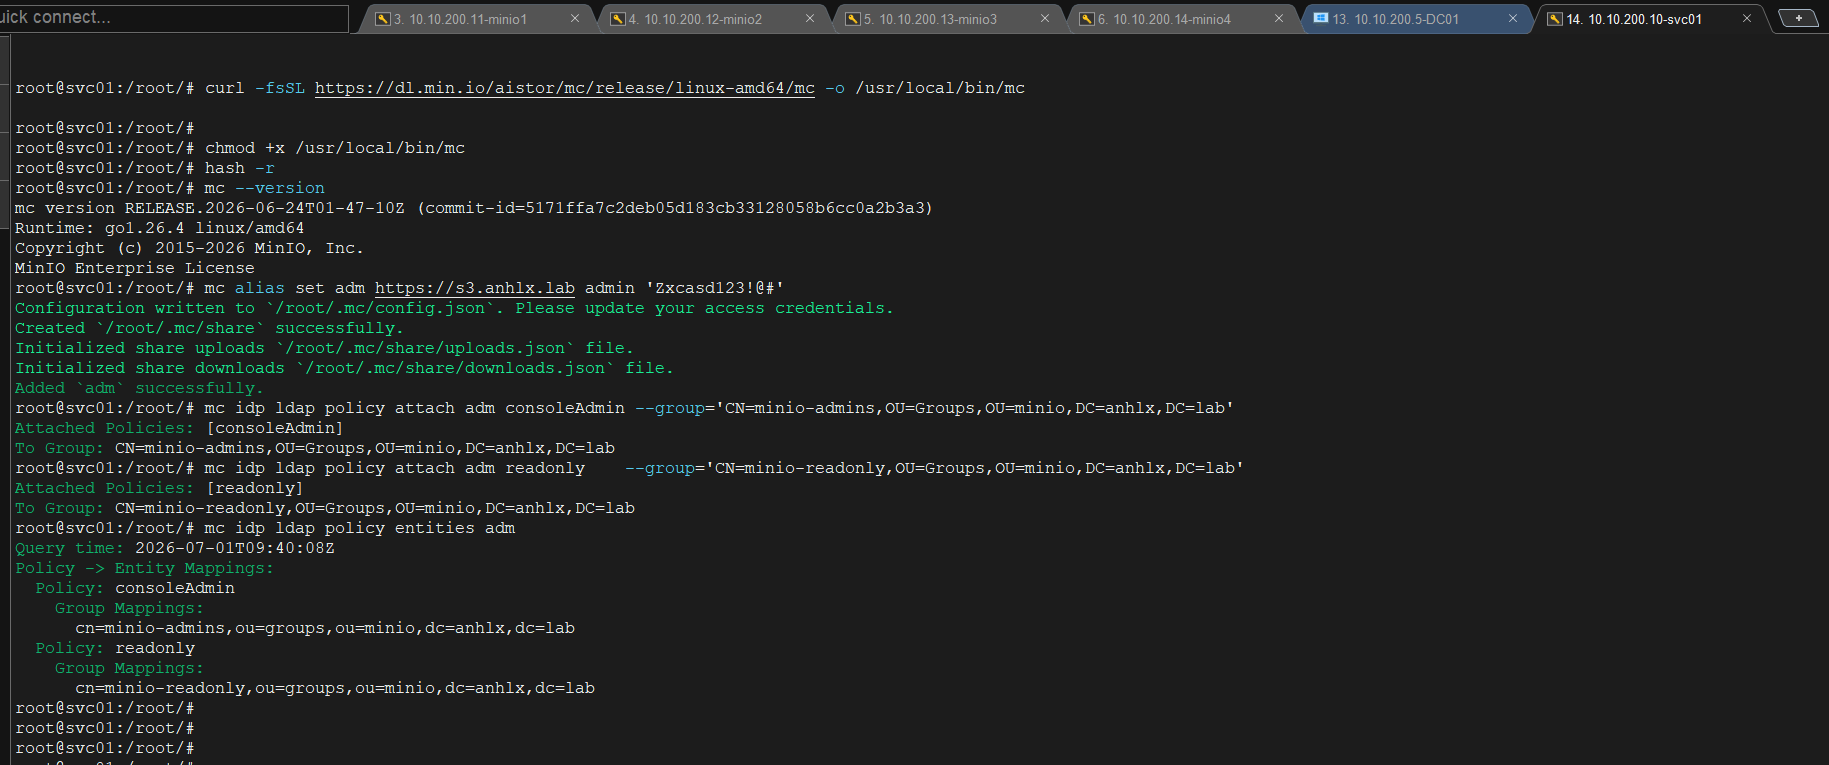This screenshot has height=765, width=1829.
Task: Click the SSH icon on minio3 tab
Action: pos(853,19)
